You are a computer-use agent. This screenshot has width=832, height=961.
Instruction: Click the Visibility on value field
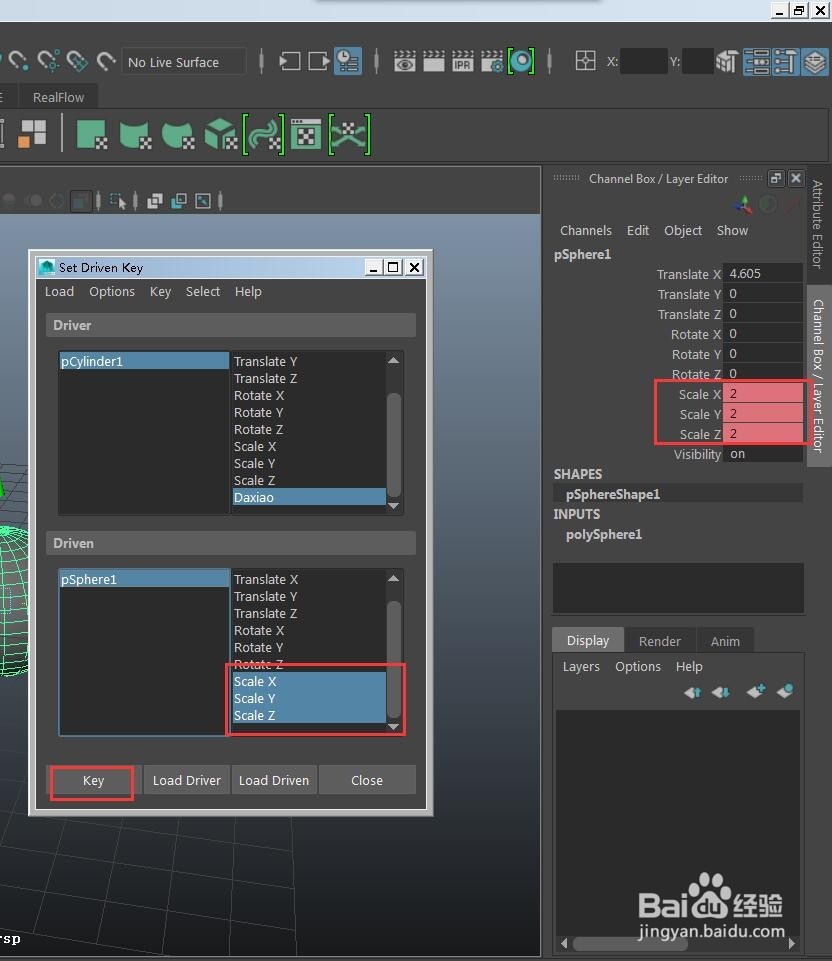click(763, 454)
